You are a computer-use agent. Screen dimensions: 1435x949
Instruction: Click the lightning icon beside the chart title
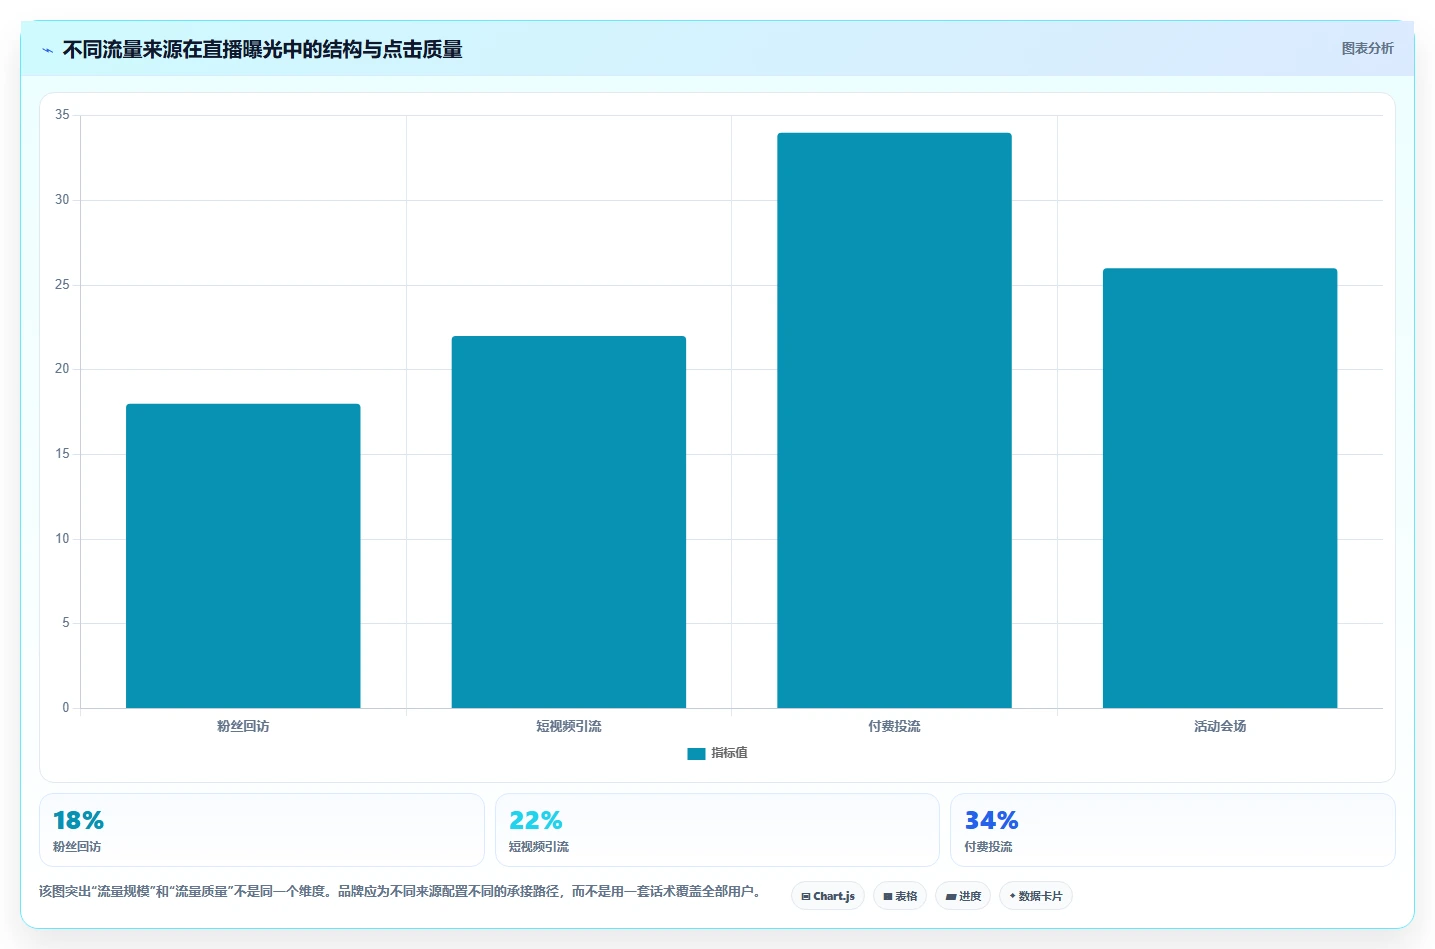point(47,50)
